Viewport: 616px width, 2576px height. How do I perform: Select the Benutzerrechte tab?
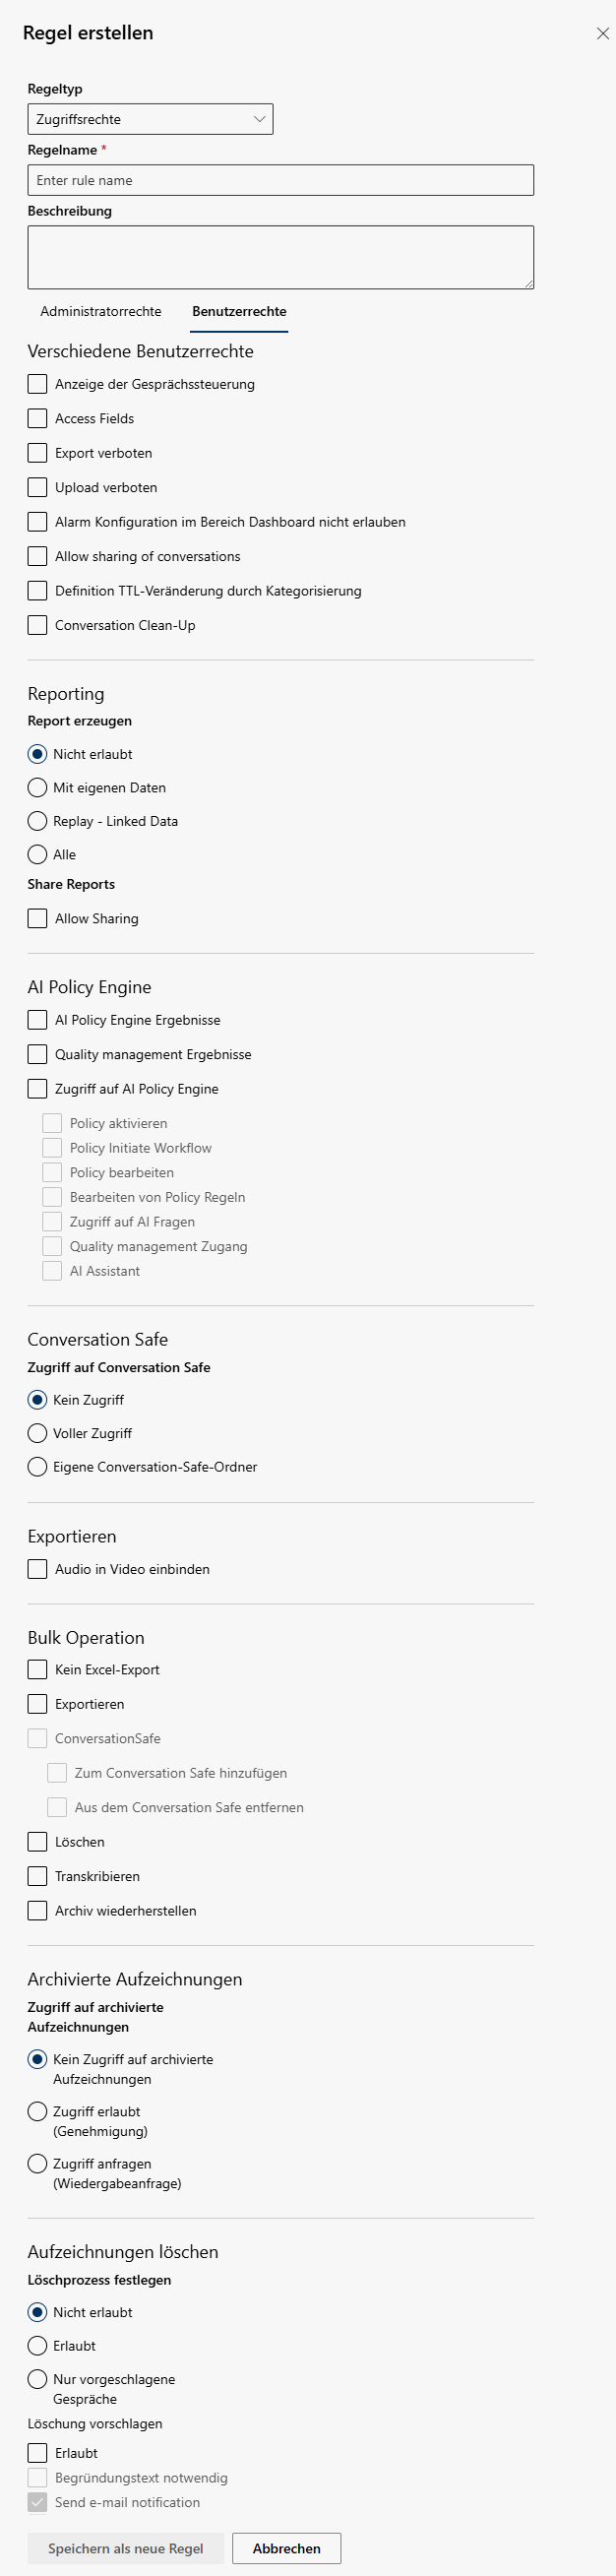pyautogui.click(x=239, y=311)
